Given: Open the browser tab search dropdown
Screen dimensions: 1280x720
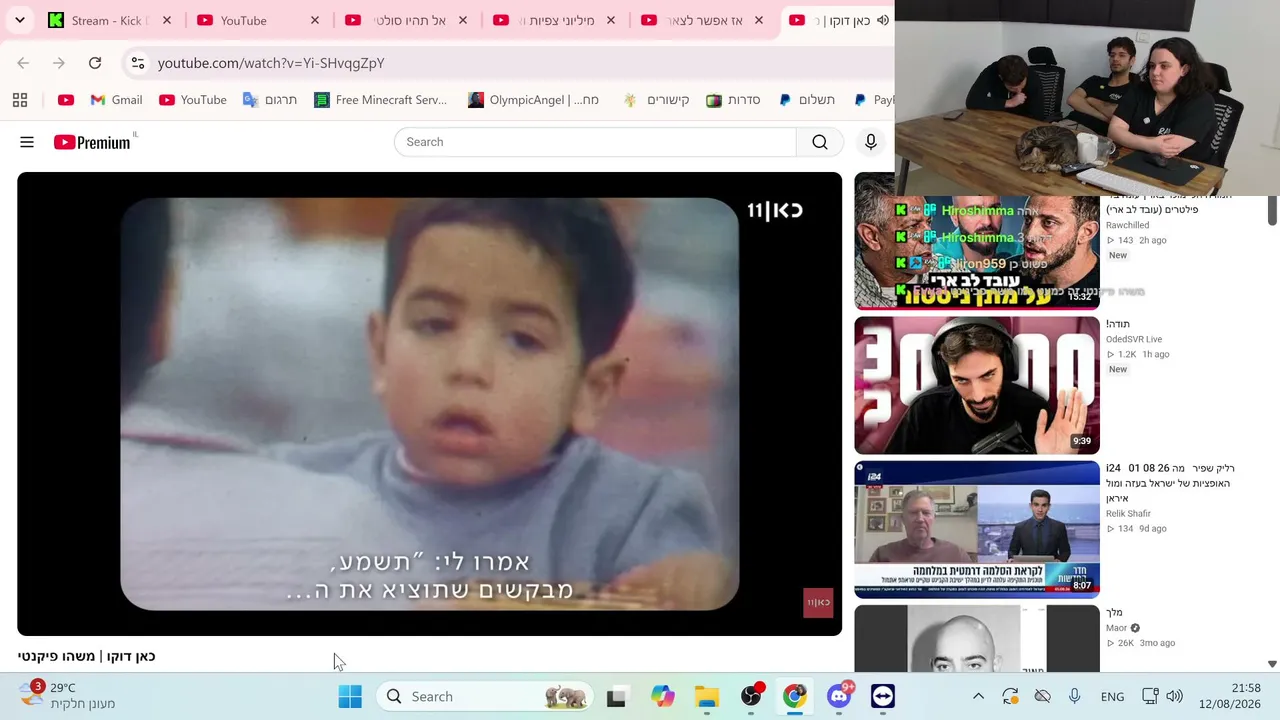Looking at the screenshot, I should tap(19, 20).
